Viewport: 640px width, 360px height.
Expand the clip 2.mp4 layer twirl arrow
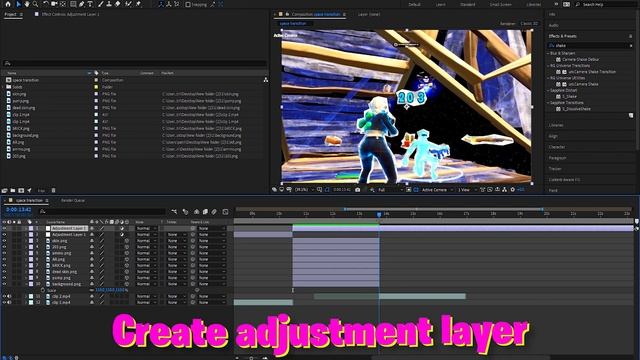(x=26, y=296)
